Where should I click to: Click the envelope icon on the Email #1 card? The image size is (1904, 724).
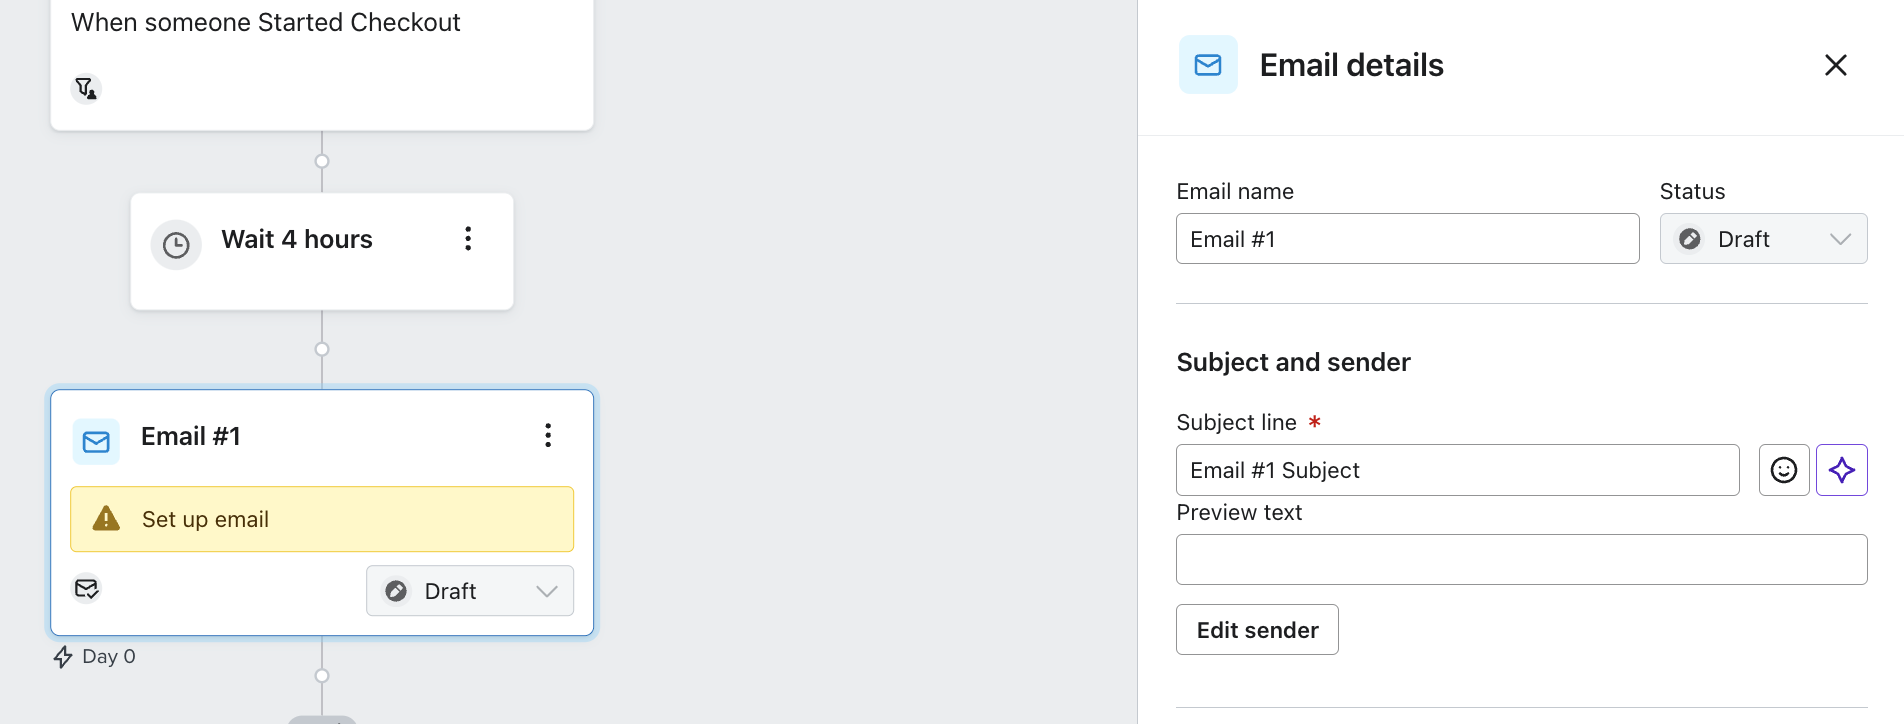(96, 442)
